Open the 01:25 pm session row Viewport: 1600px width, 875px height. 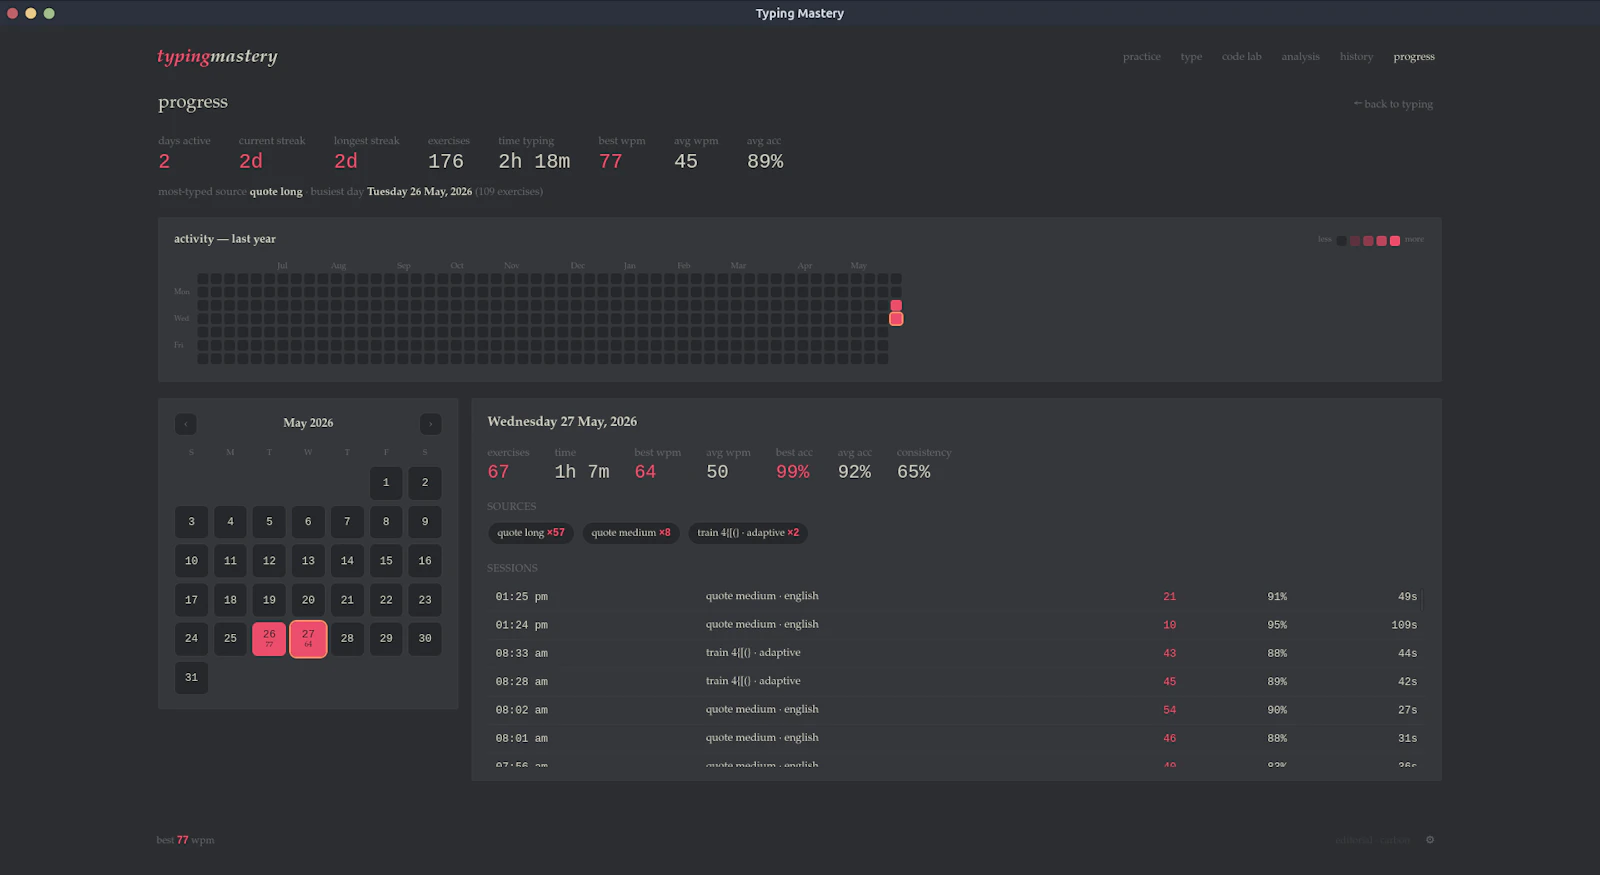tap(956, 596)
